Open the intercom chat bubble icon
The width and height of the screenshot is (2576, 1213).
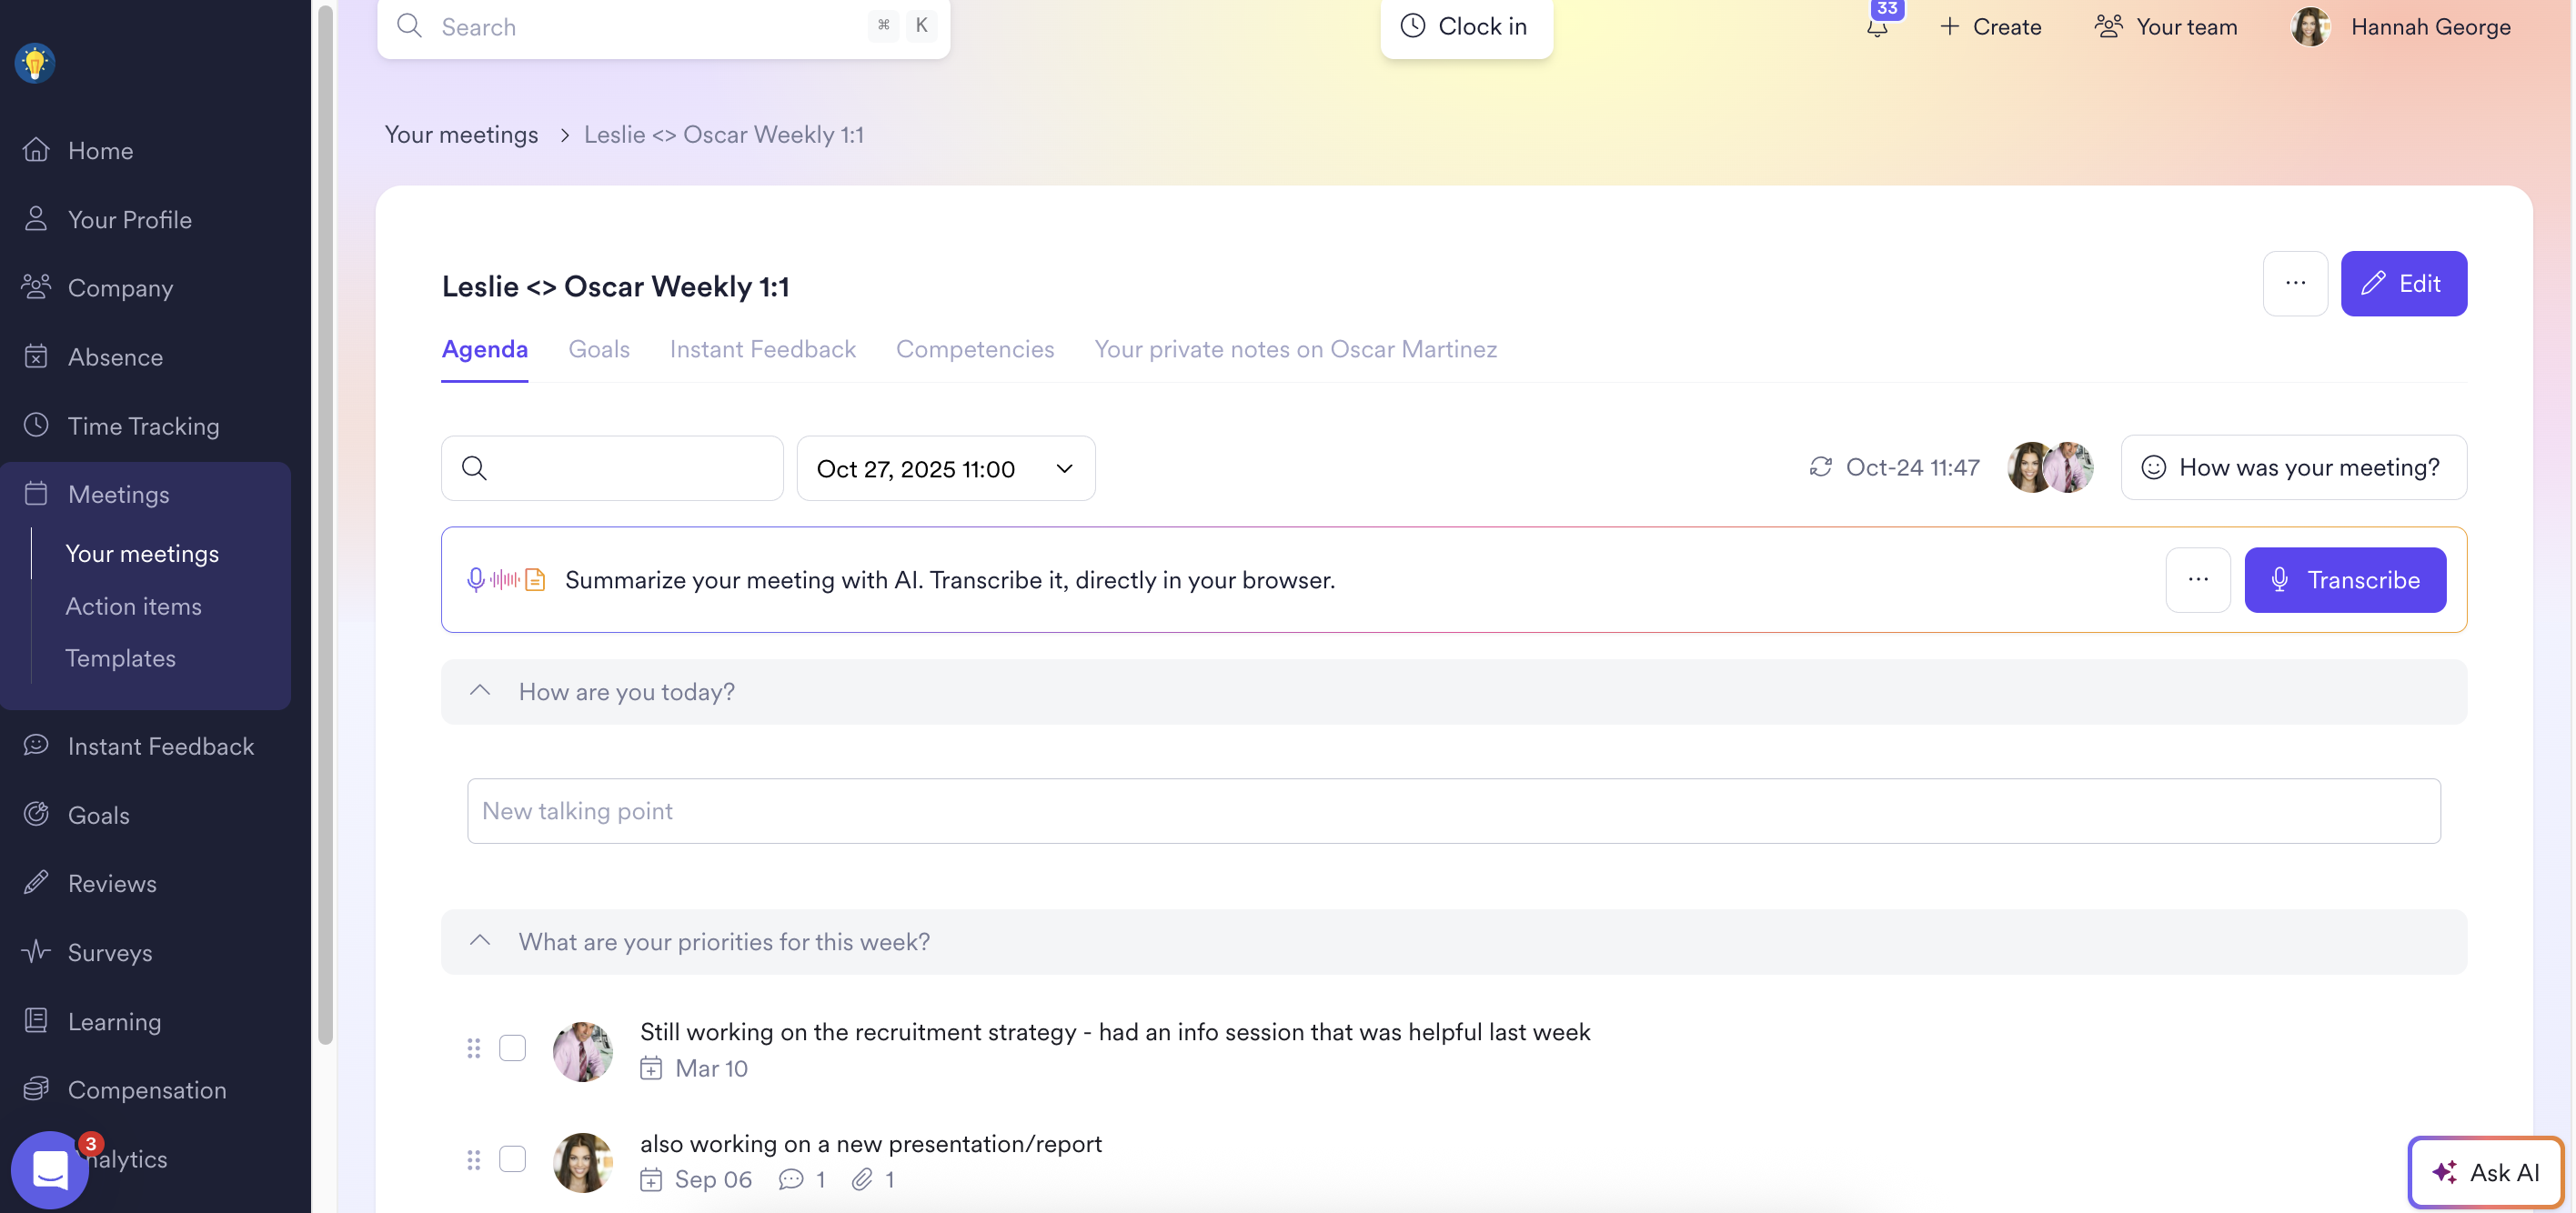tap(49, 1168)
